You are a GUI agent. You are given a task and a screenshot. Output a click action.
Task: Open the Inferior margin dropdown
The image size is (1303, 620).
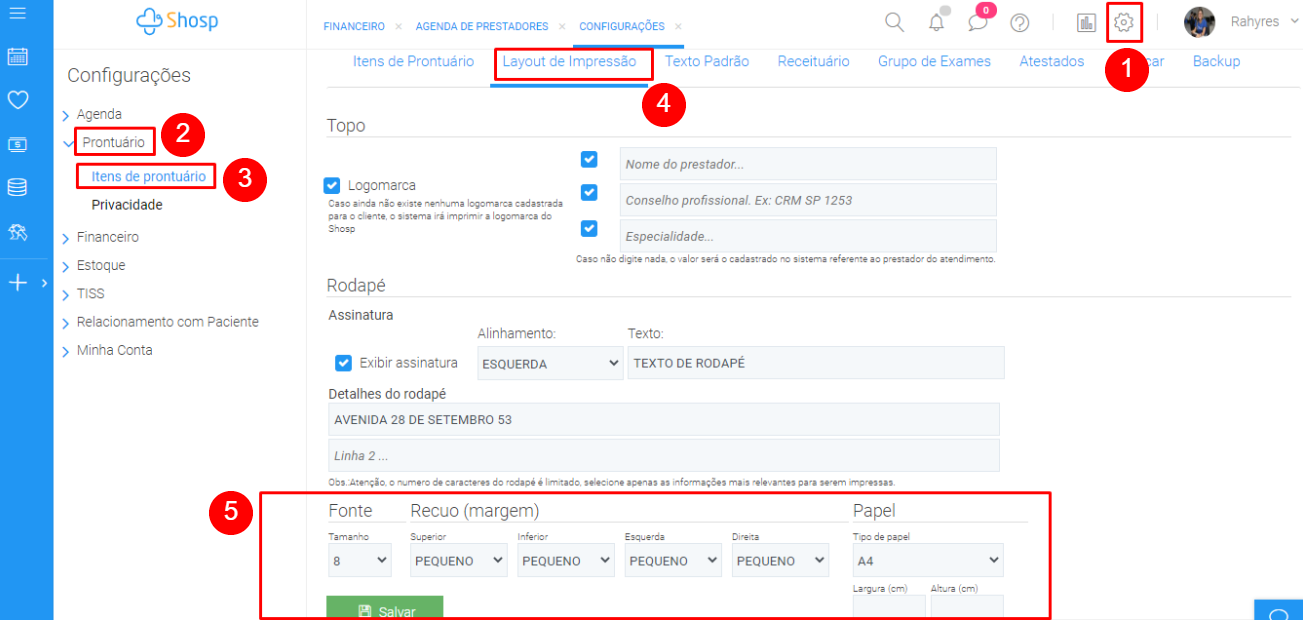click(x=566, y=561)
